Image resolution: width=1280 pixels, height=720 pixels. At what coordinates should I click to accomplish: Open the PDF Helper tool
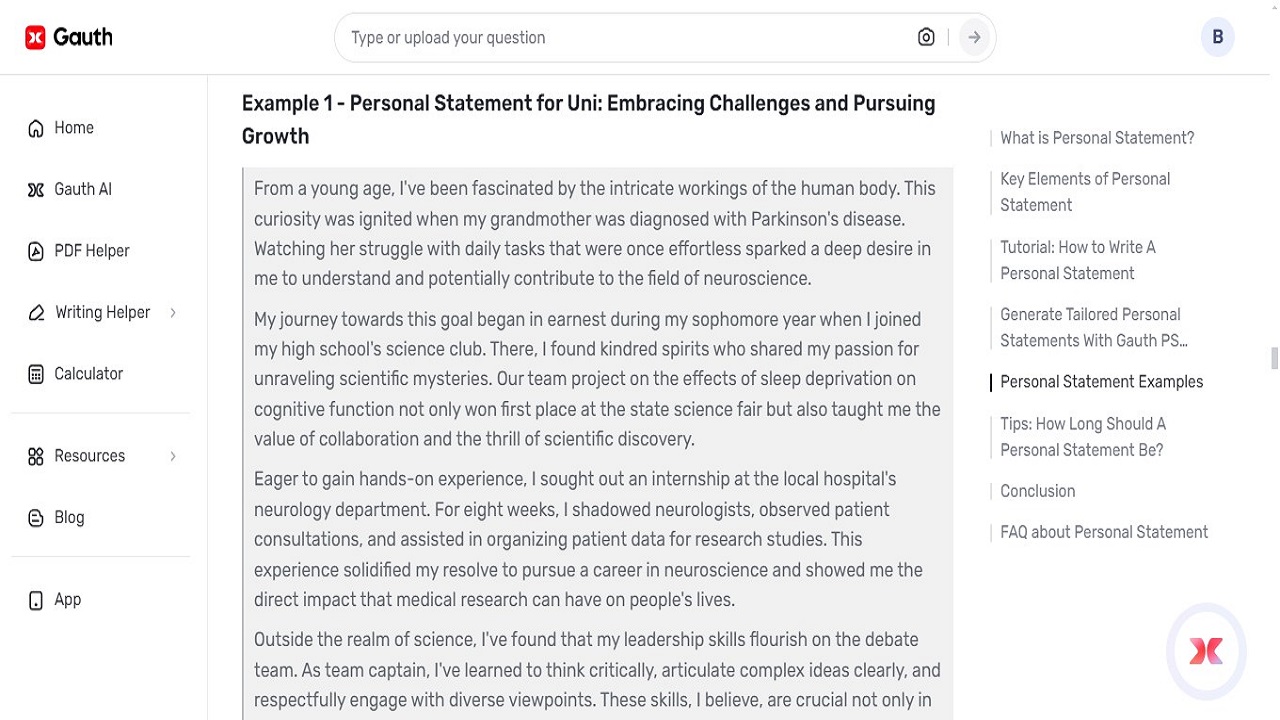click(92, 250)
